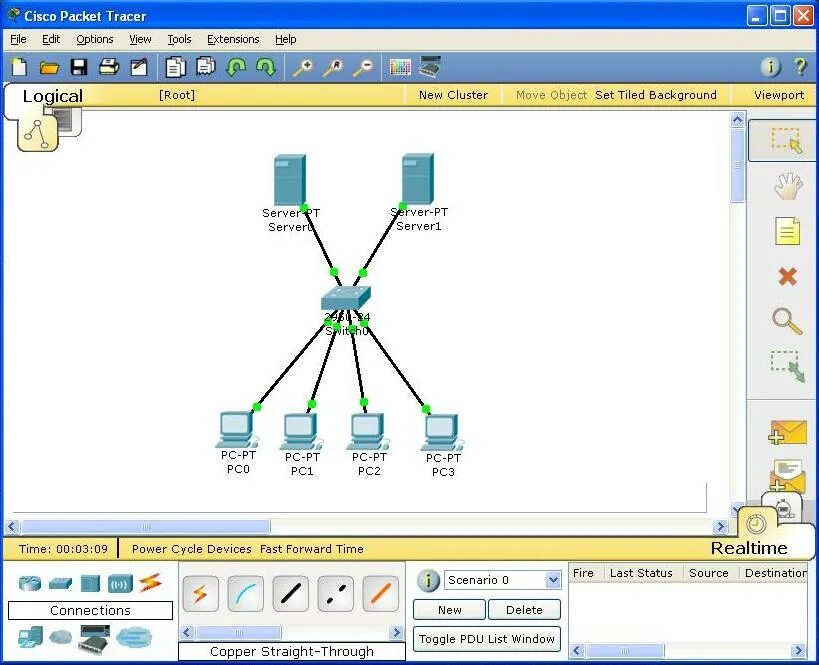819x665 pixels.
Task: Select the Custom Made Devices icon
Action: (x=95, y=638)
